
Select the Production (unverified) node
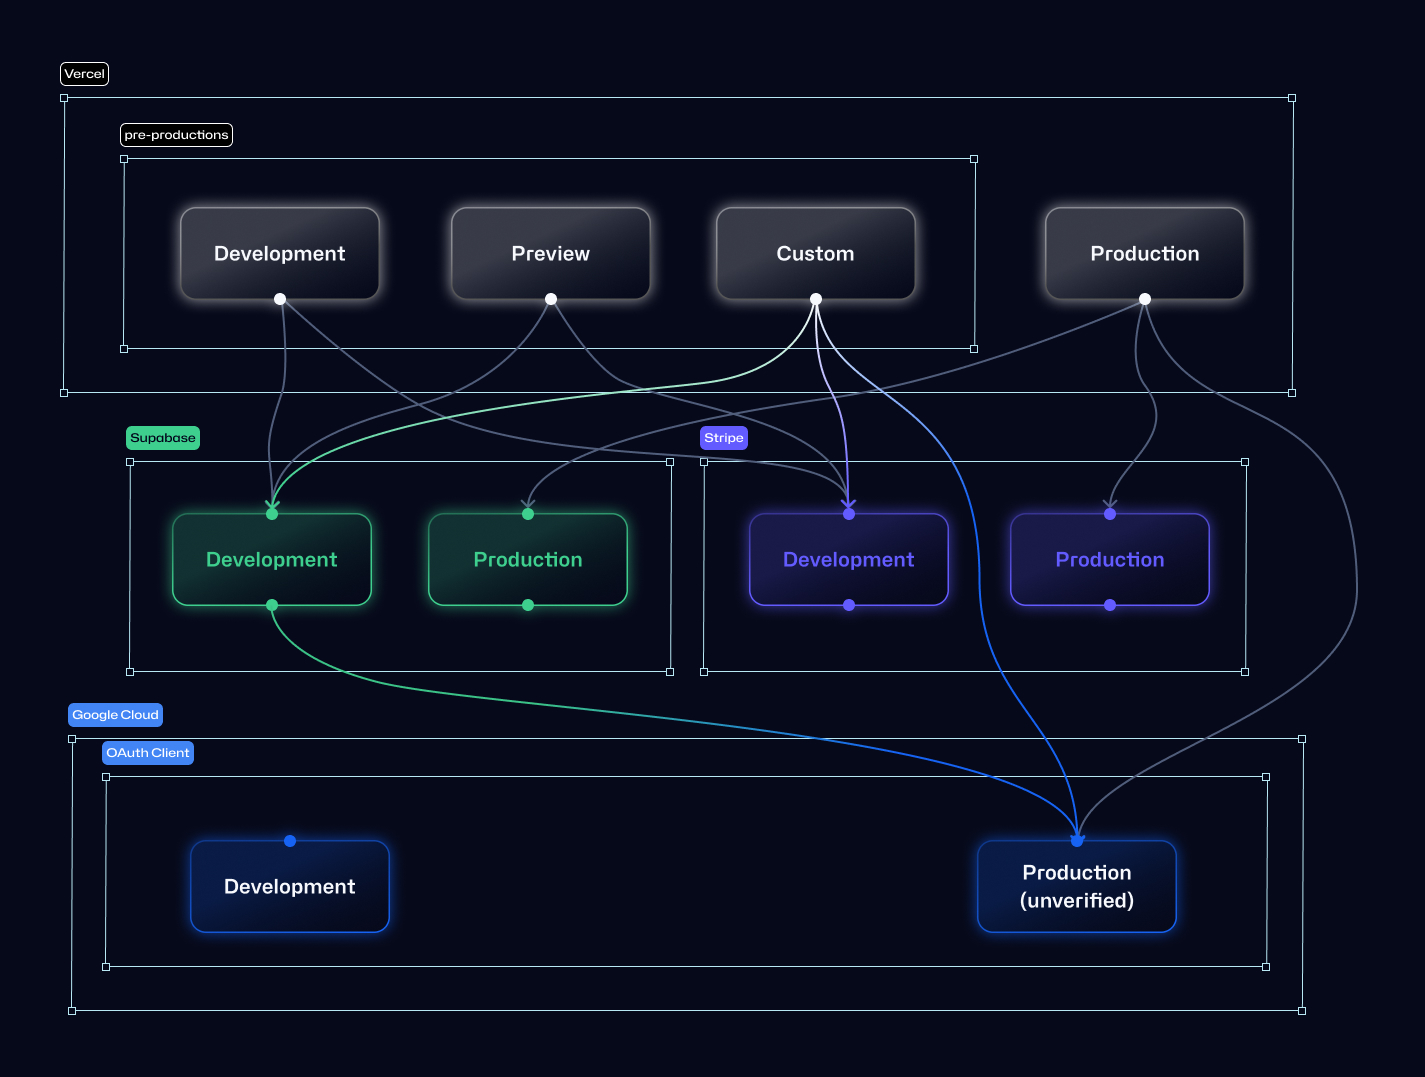click(x=1077, y=886)
